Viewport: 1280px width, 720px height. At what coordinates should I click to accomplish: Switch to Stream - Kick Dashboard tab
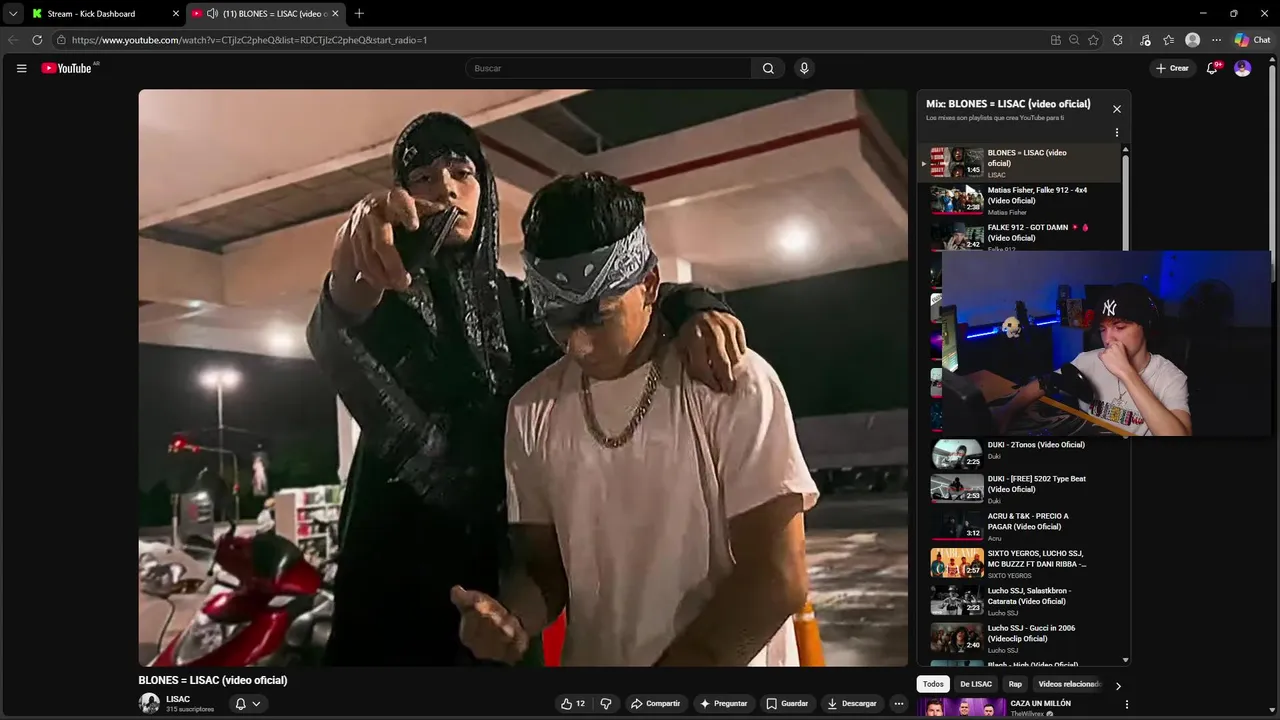pos(105,14)
